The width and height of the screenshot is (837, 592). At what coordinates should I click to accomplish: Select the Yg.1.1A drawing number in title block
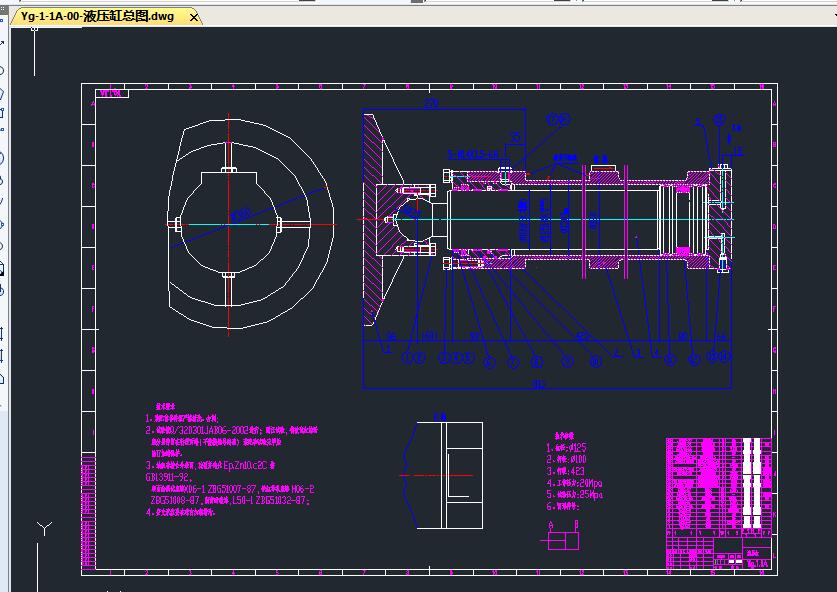[757, 563]
